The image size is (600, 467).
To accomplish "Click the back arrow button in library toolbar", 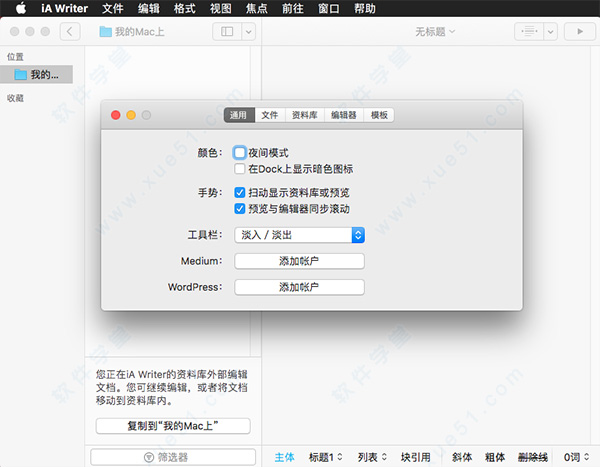I will (70, 31).
